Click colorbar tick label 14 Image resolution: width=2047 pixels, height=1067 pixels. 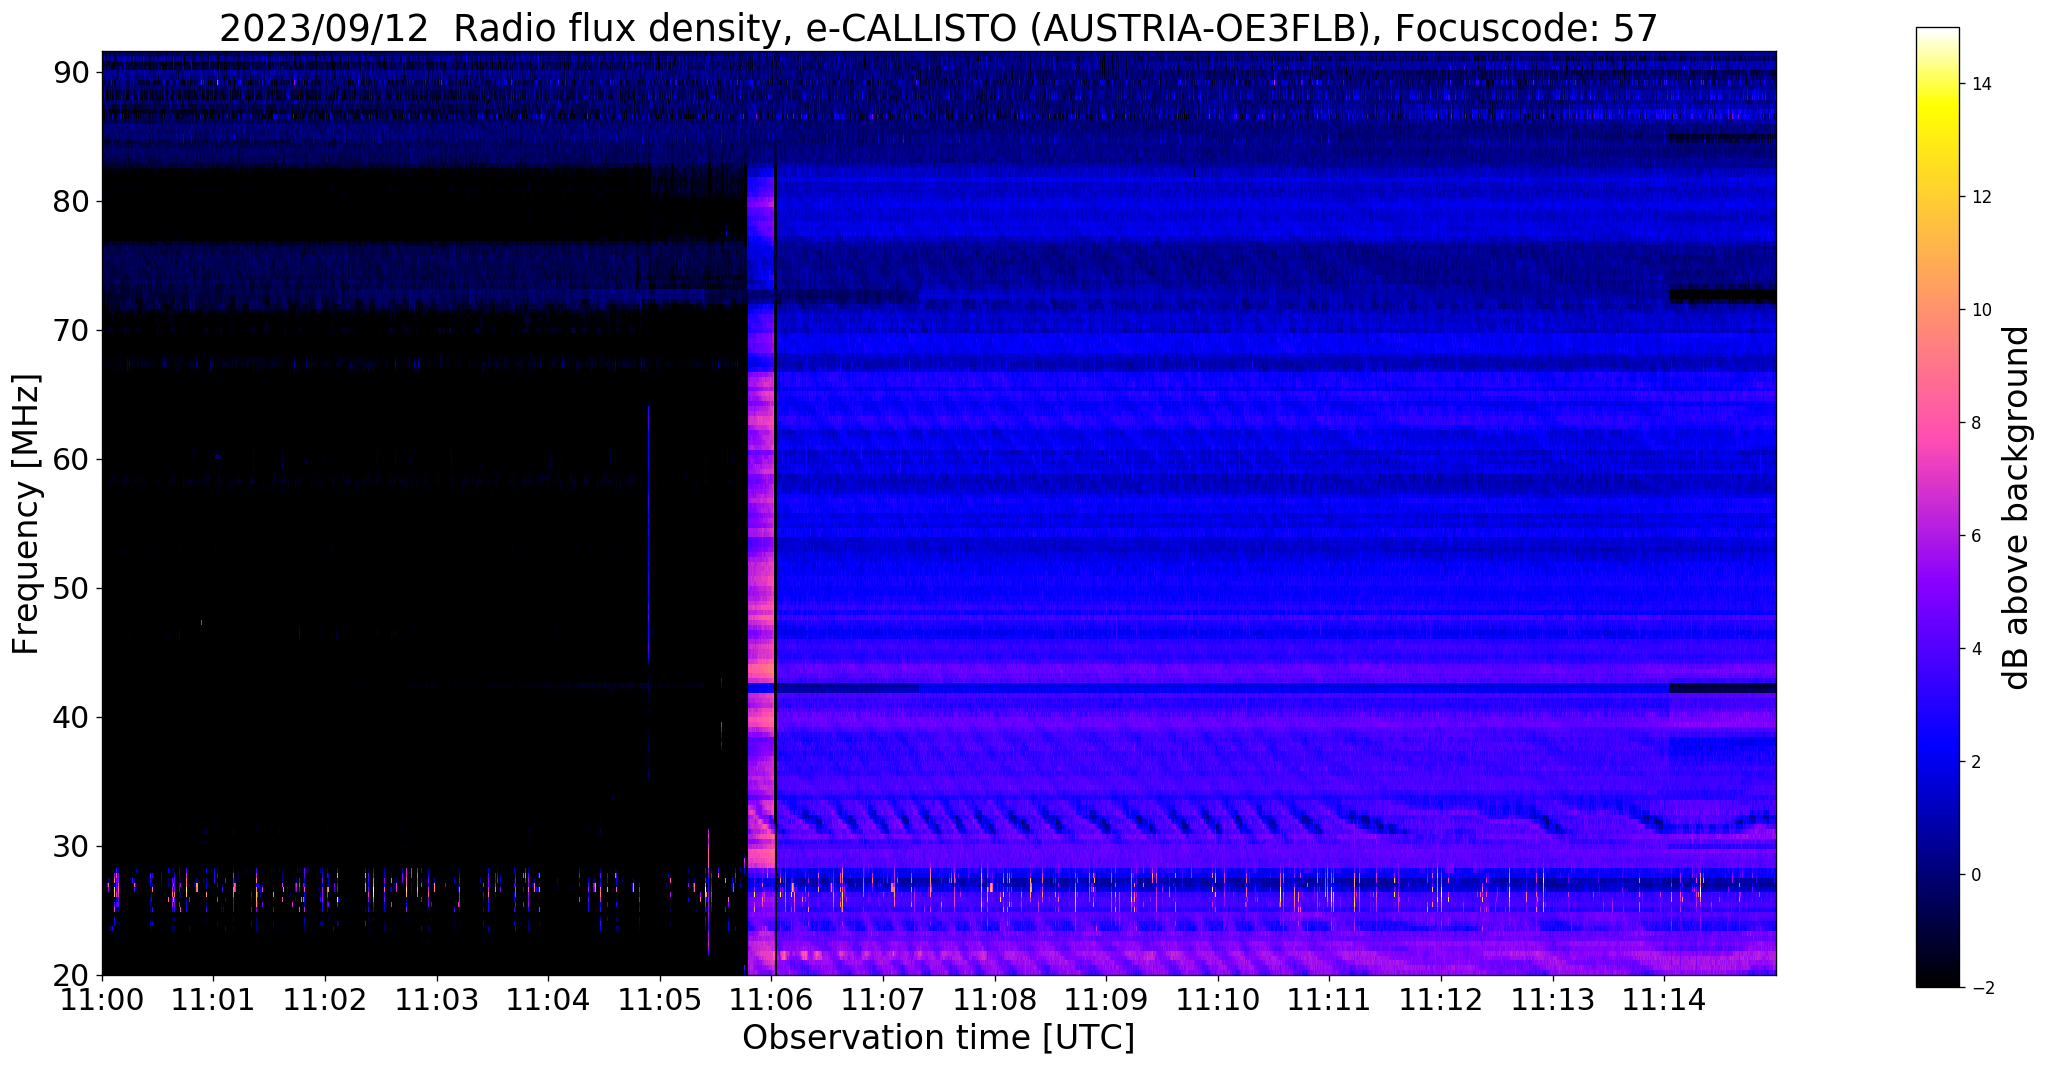[x=1981, y=84]
